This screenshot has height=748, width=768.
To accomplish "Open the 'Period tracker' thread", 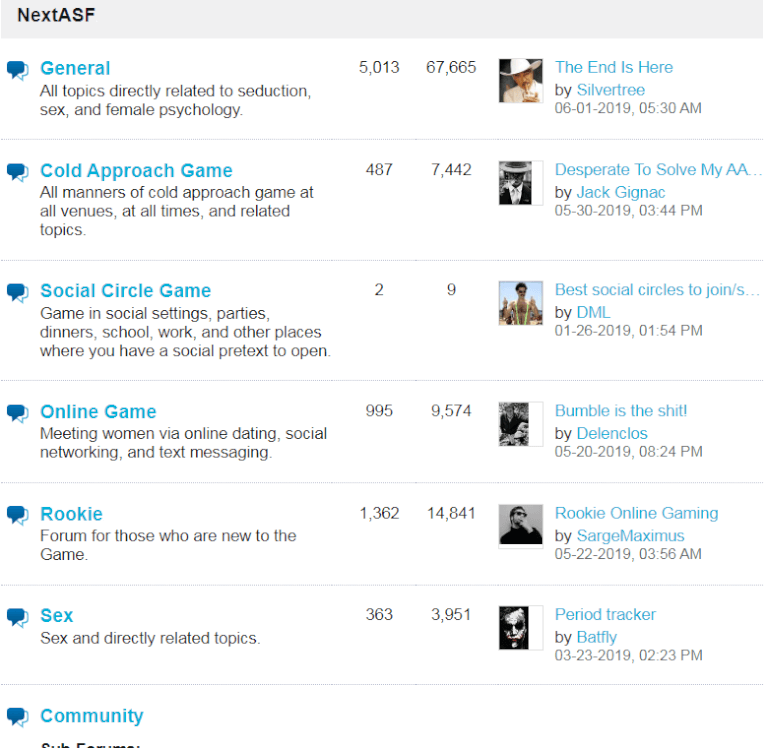I will point(605,614).
